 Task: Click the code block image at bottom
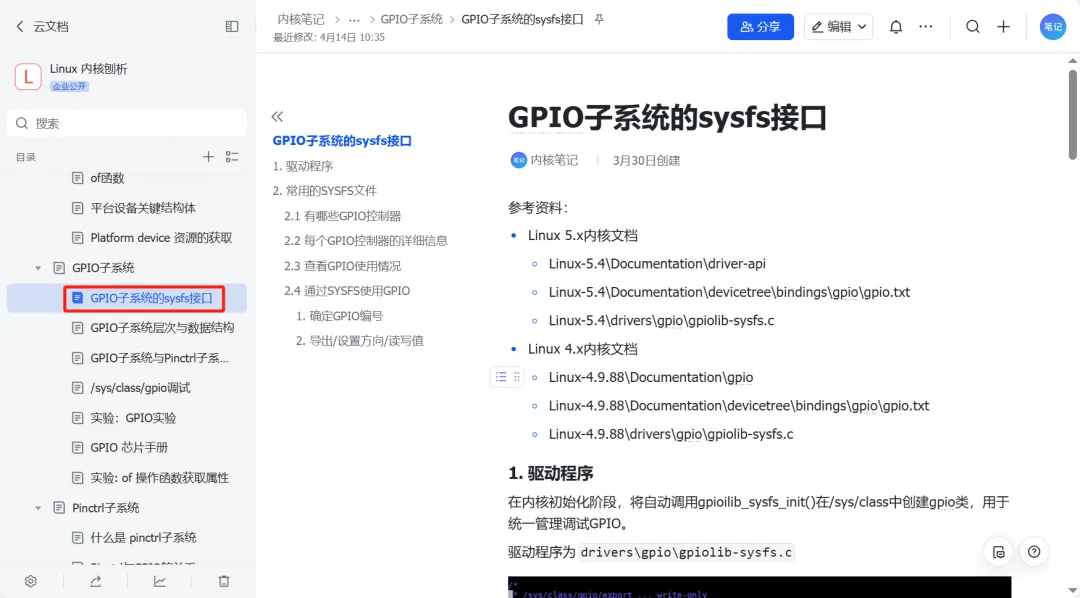point(760,587)
